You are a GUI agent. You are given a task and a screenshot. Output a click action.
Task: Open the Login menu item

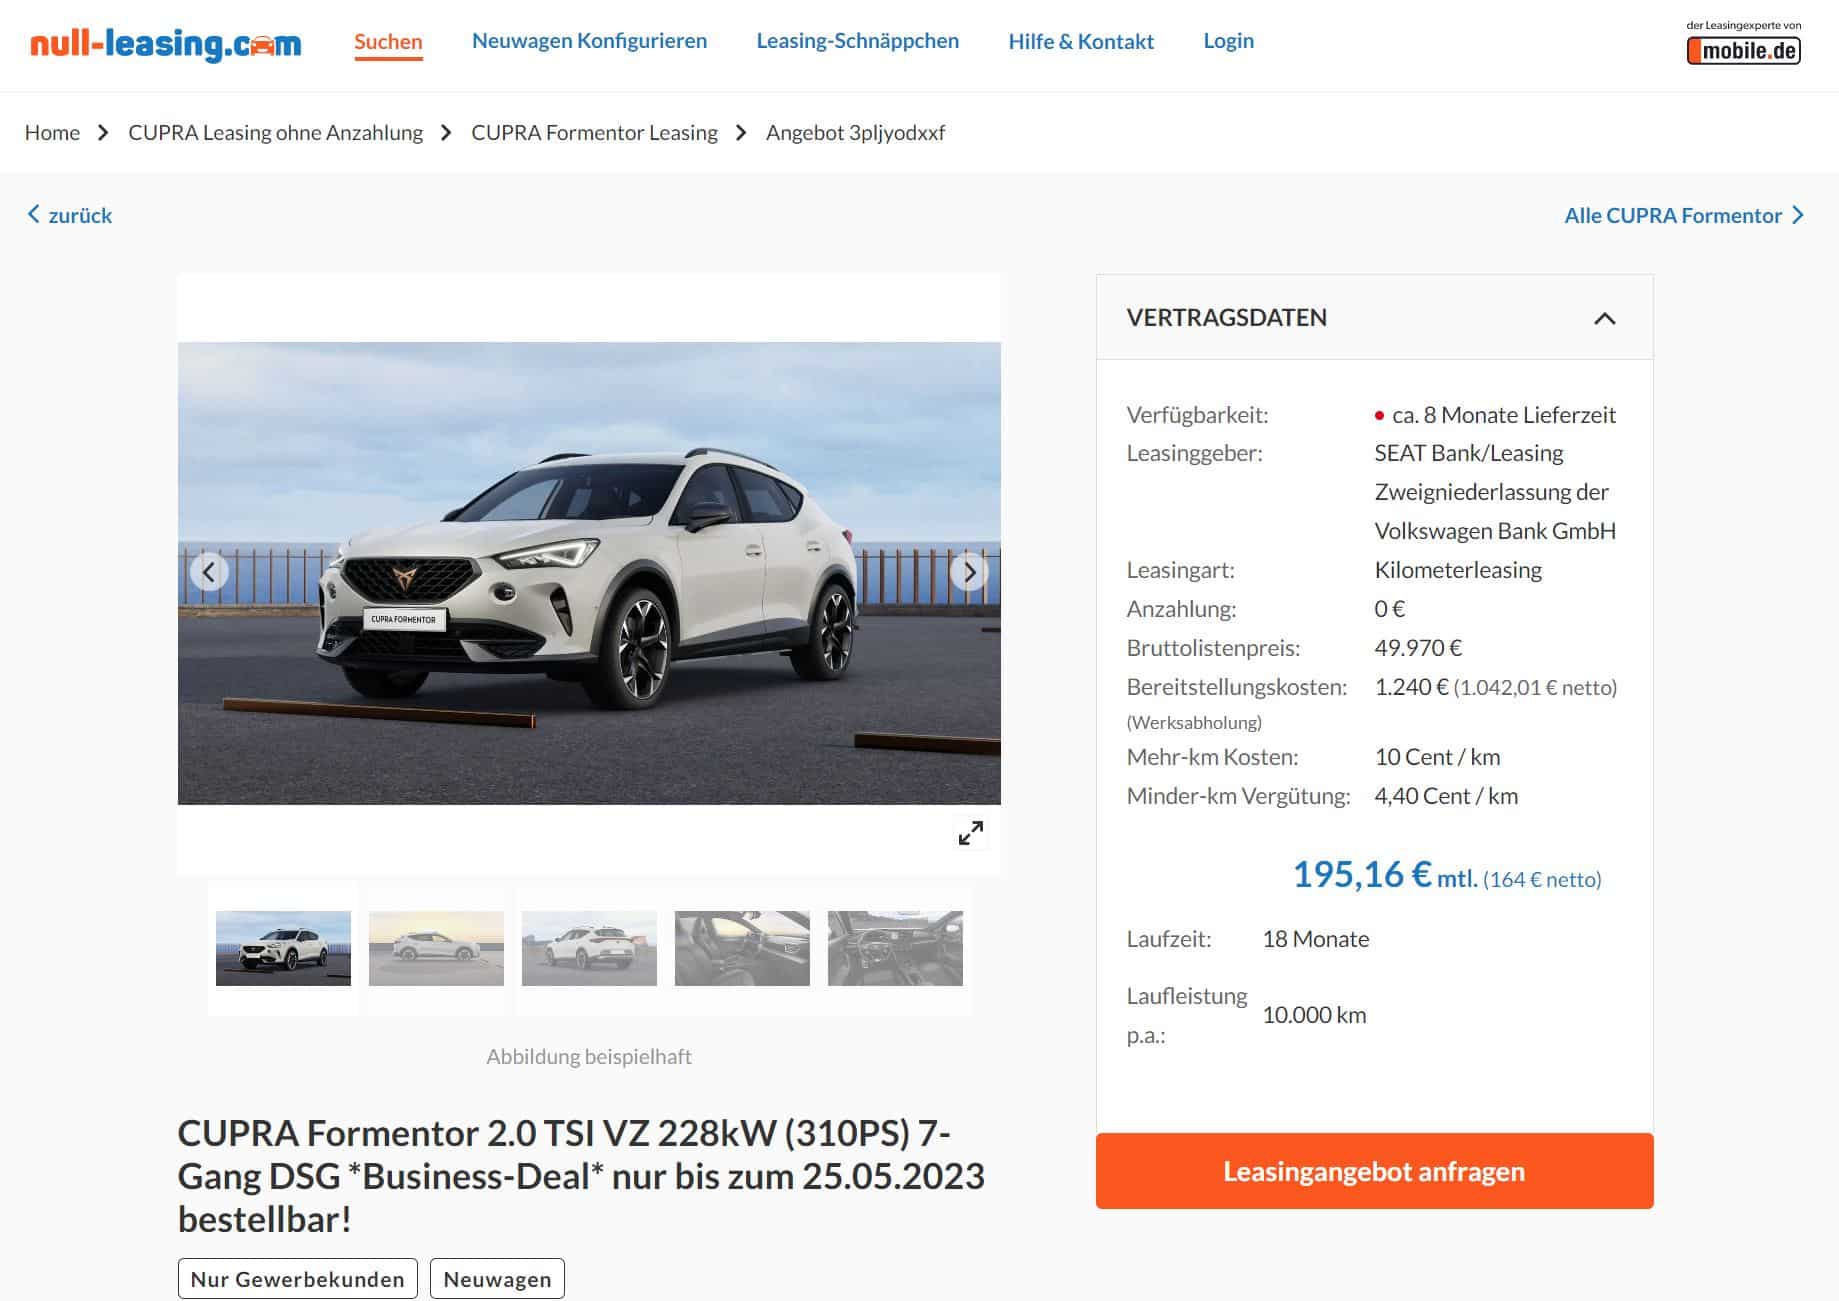pos(1228,41)
